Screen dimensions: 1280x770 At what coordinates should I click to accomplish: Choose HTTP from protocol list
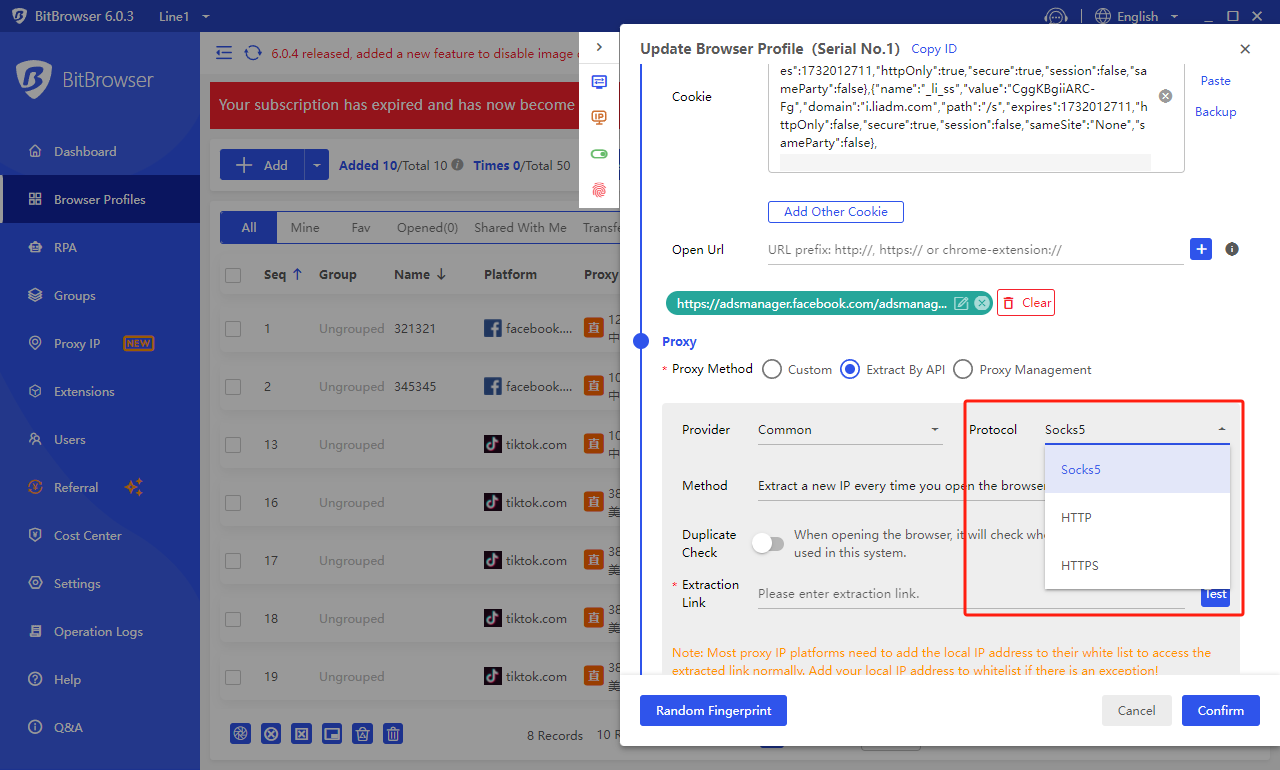pyautogui.click(x=1137, y=517)
